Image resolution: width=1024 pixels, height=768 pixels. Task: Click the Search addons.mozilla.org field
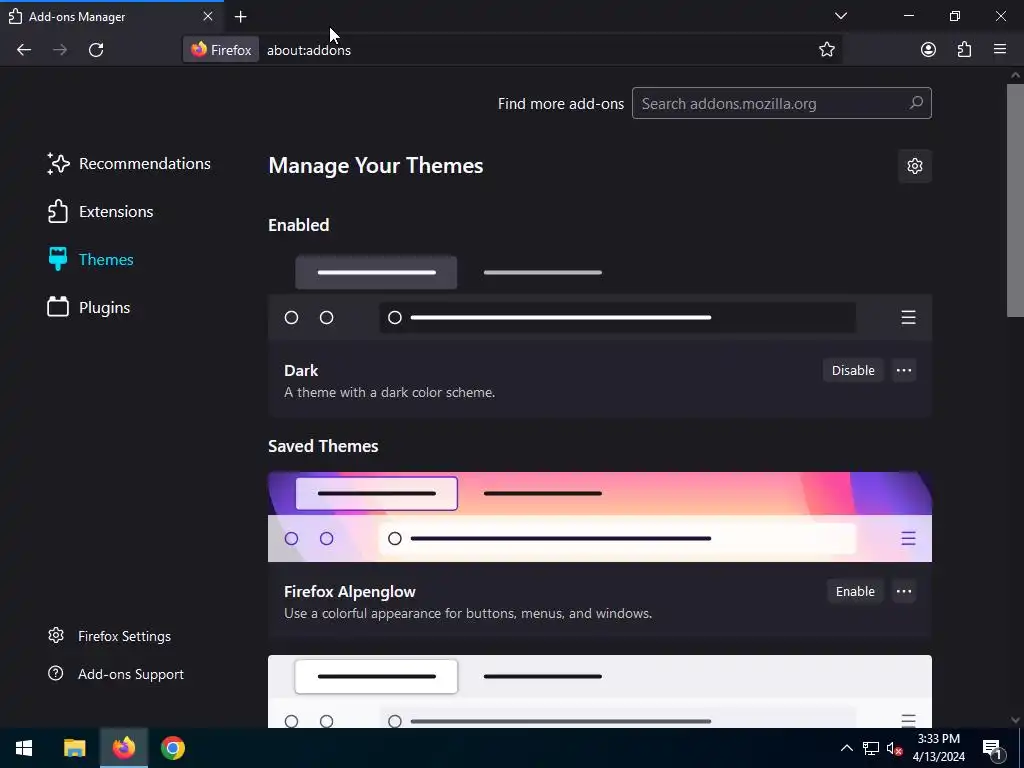tap(781, 103)
